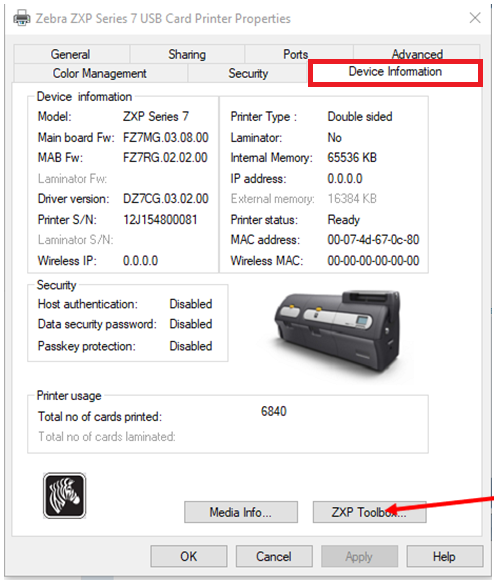This screenshot has width=494, height=580.
Task: Switch to the Sharing tab
Action: (187, 54)
